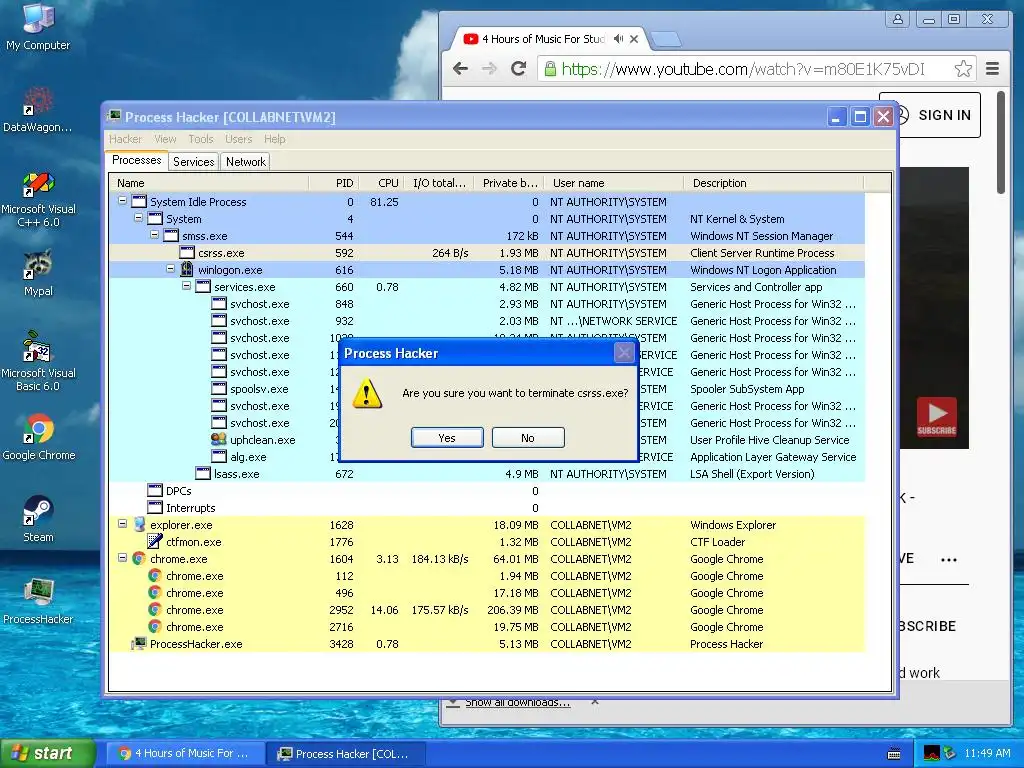Click the ProcessHacker.exe process icon
Viewport: 1024px width, 768px height.
click(x=138, y=643)
